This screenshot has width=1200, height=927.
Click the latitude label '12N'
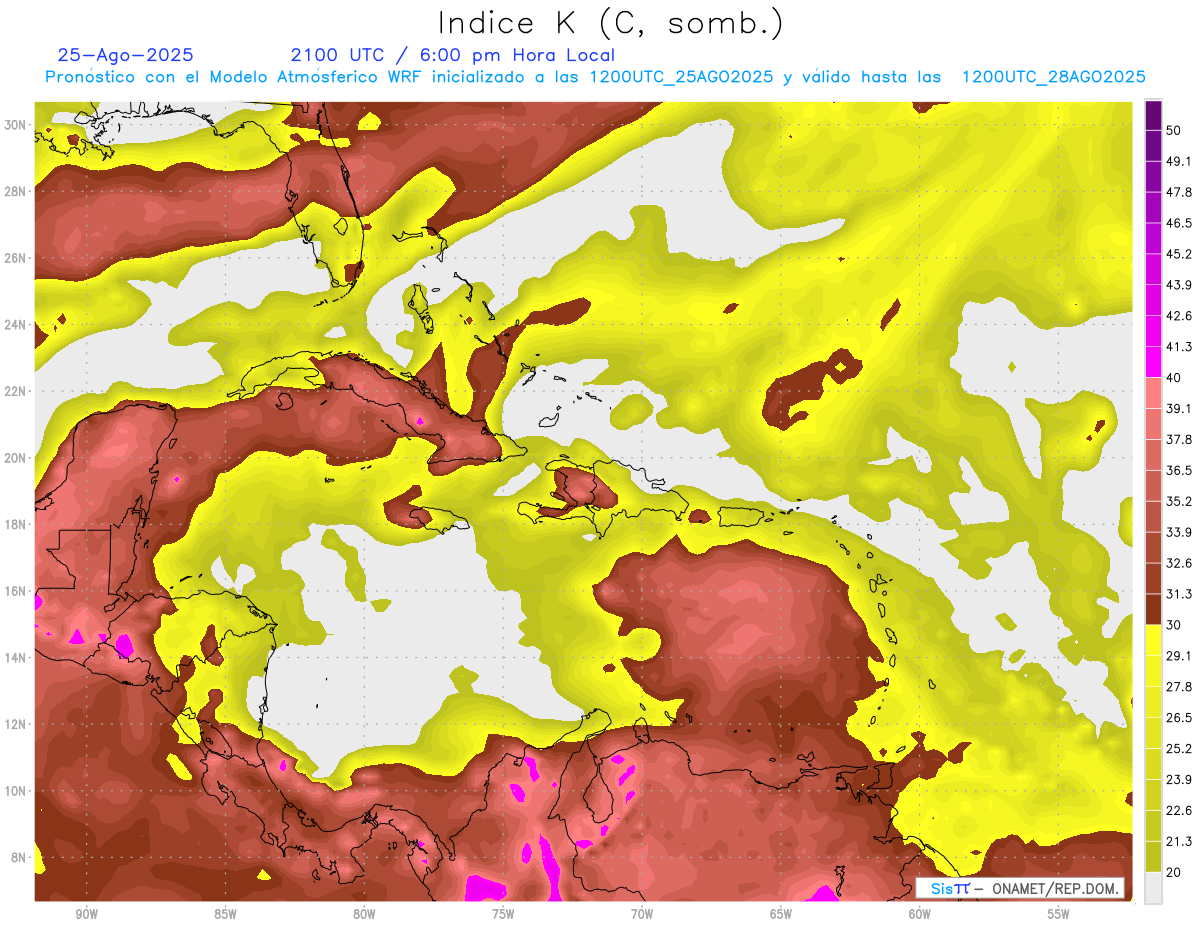(15, 724)
